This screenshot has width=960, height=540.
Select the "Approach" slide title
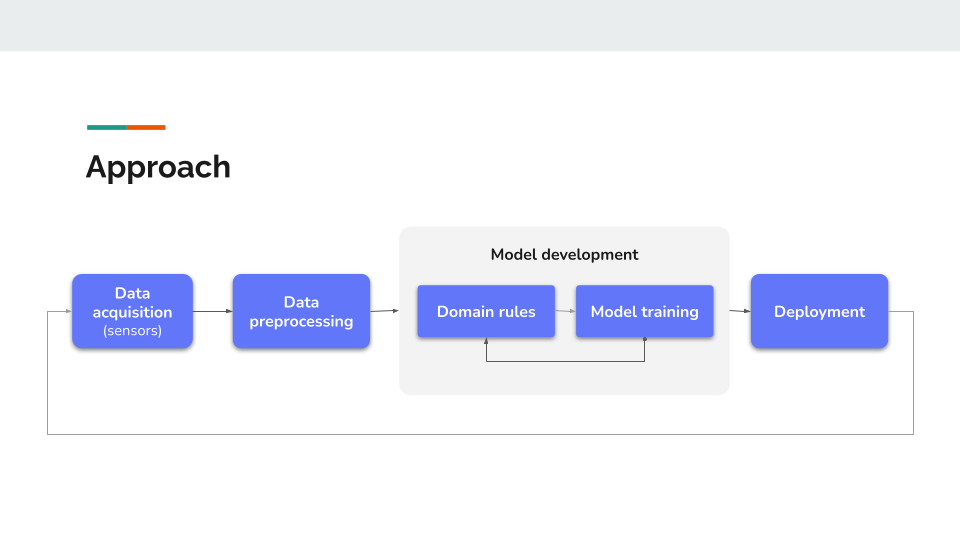(158, 166)
